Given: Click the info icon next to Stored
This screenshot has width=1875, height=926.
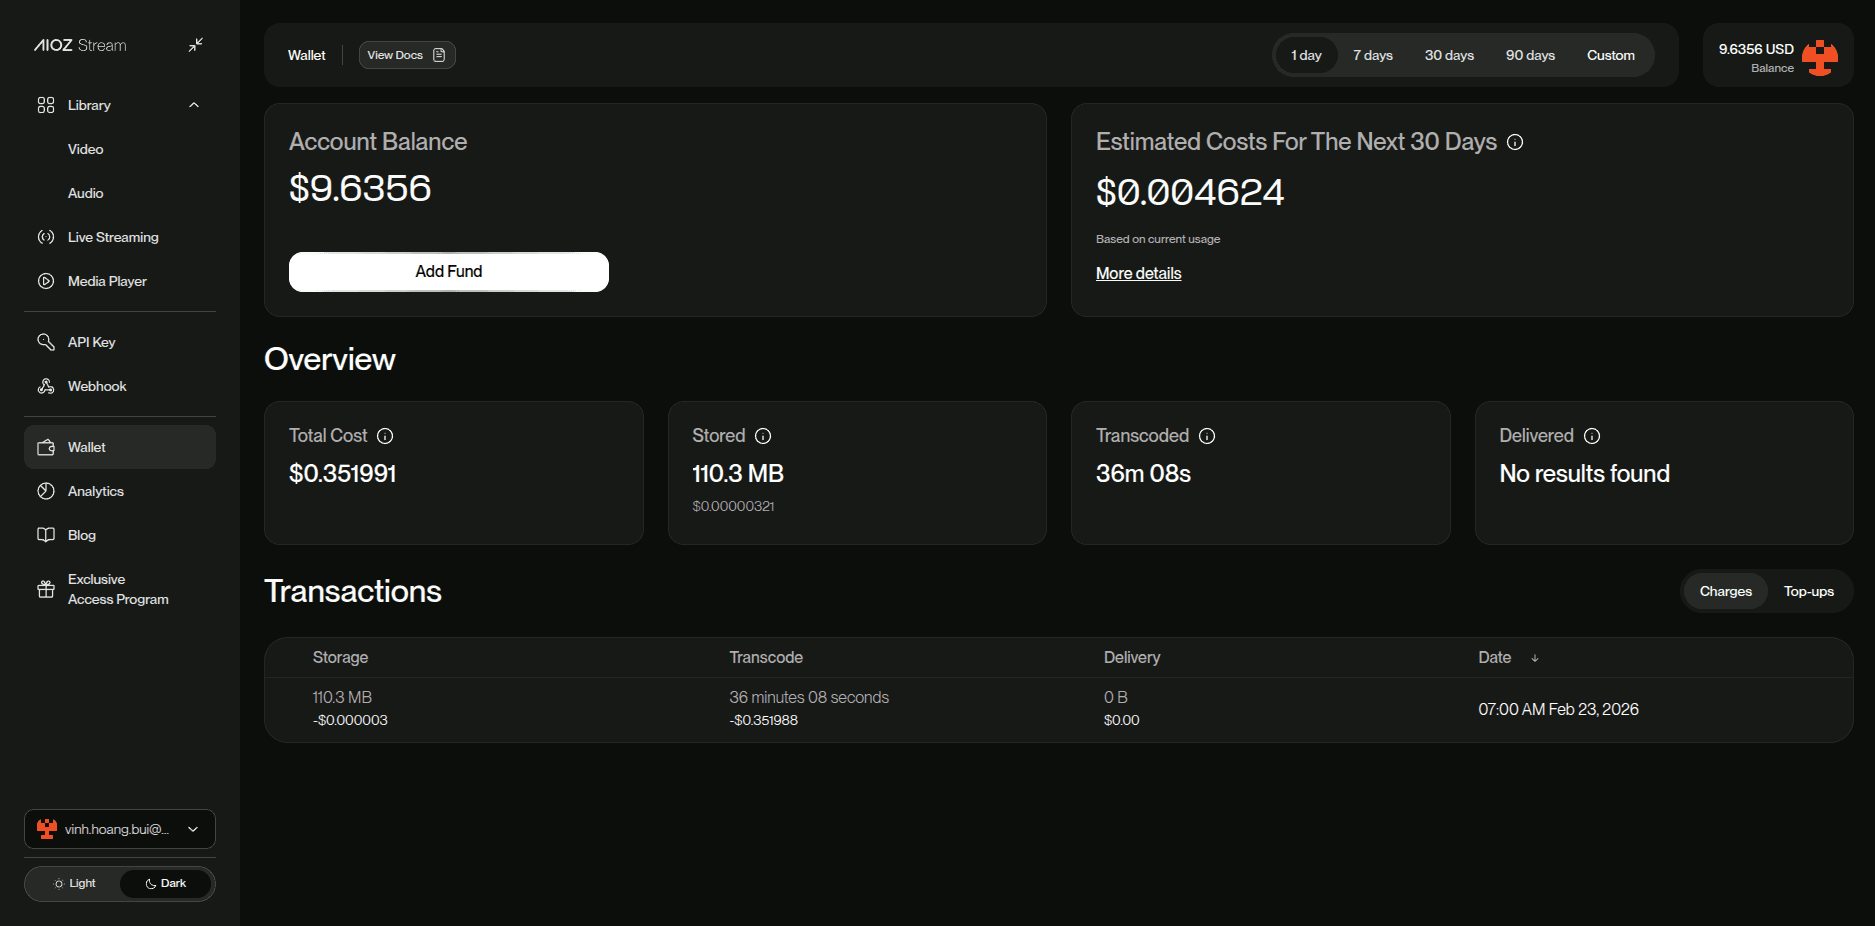Looking at the screenshot, I should pyautogui.click(x=763, y=436).
